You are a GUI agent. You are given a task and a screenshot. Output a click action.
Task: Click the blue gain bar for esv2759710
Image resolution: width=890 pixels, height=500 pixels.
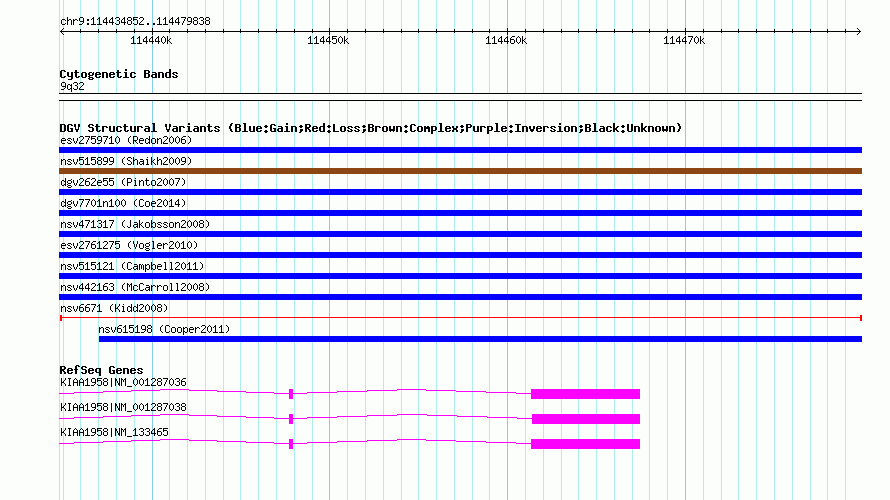460,150
